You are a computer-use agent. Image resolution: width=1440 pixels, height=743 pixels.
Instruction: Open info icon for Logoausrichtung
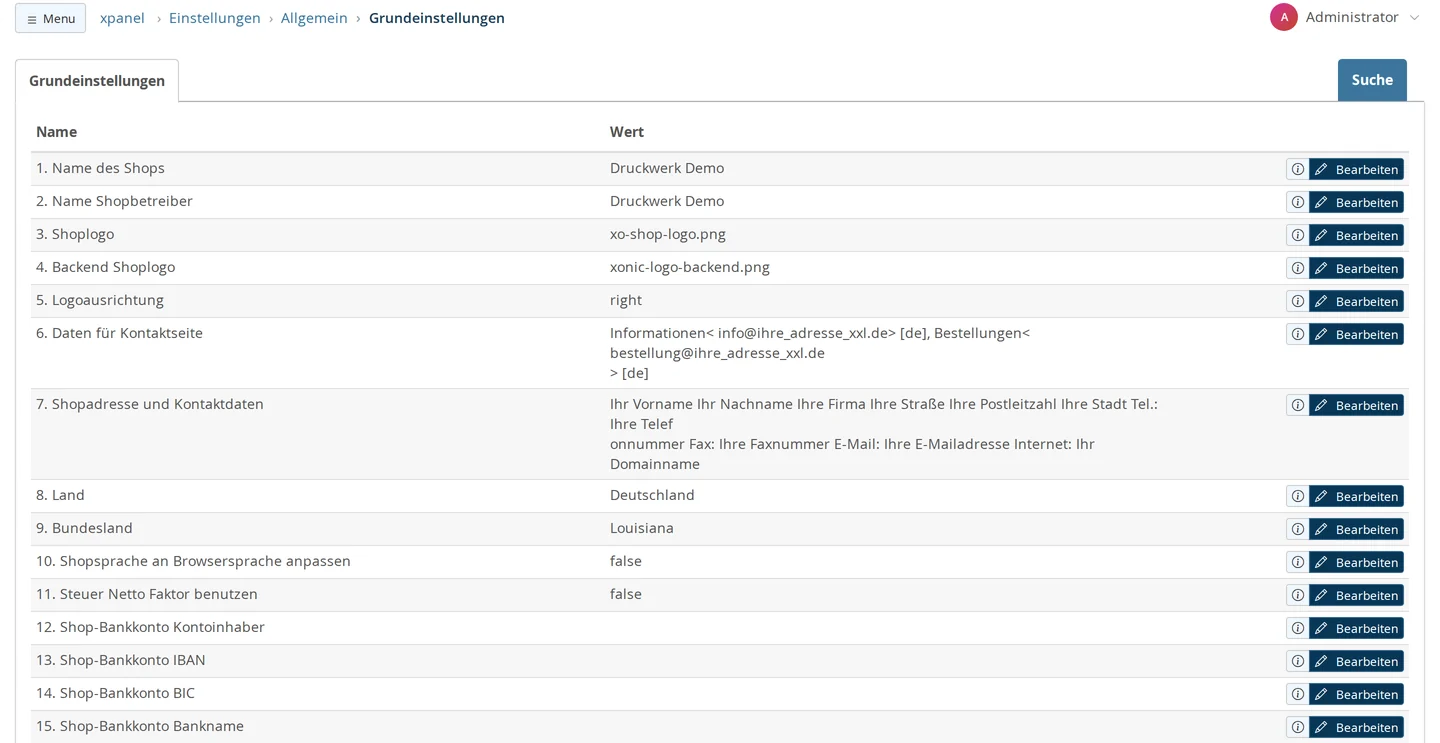(1297, 301)
